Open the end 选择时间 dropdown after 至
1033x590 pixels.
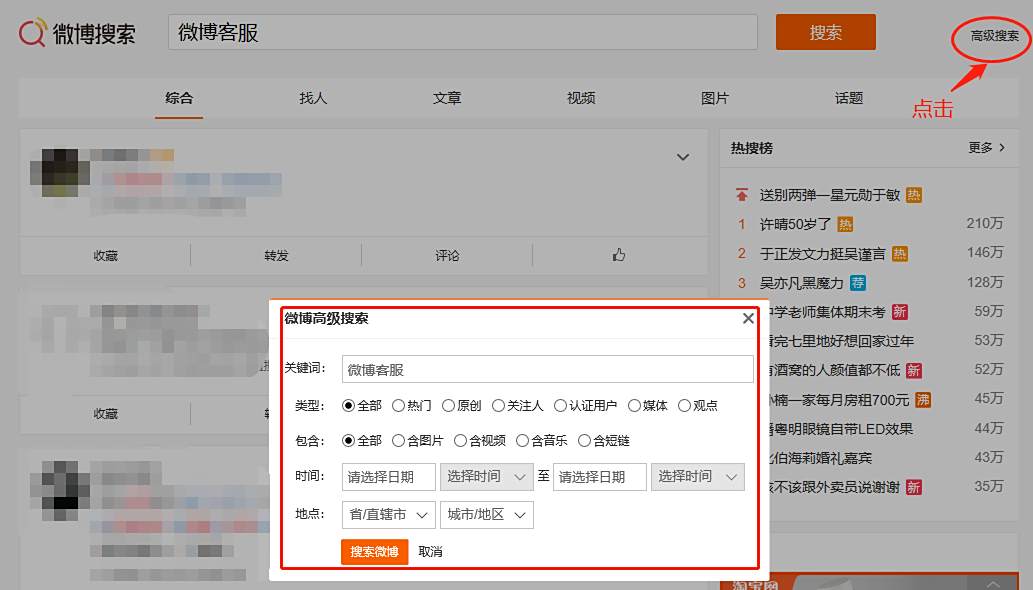698,477
